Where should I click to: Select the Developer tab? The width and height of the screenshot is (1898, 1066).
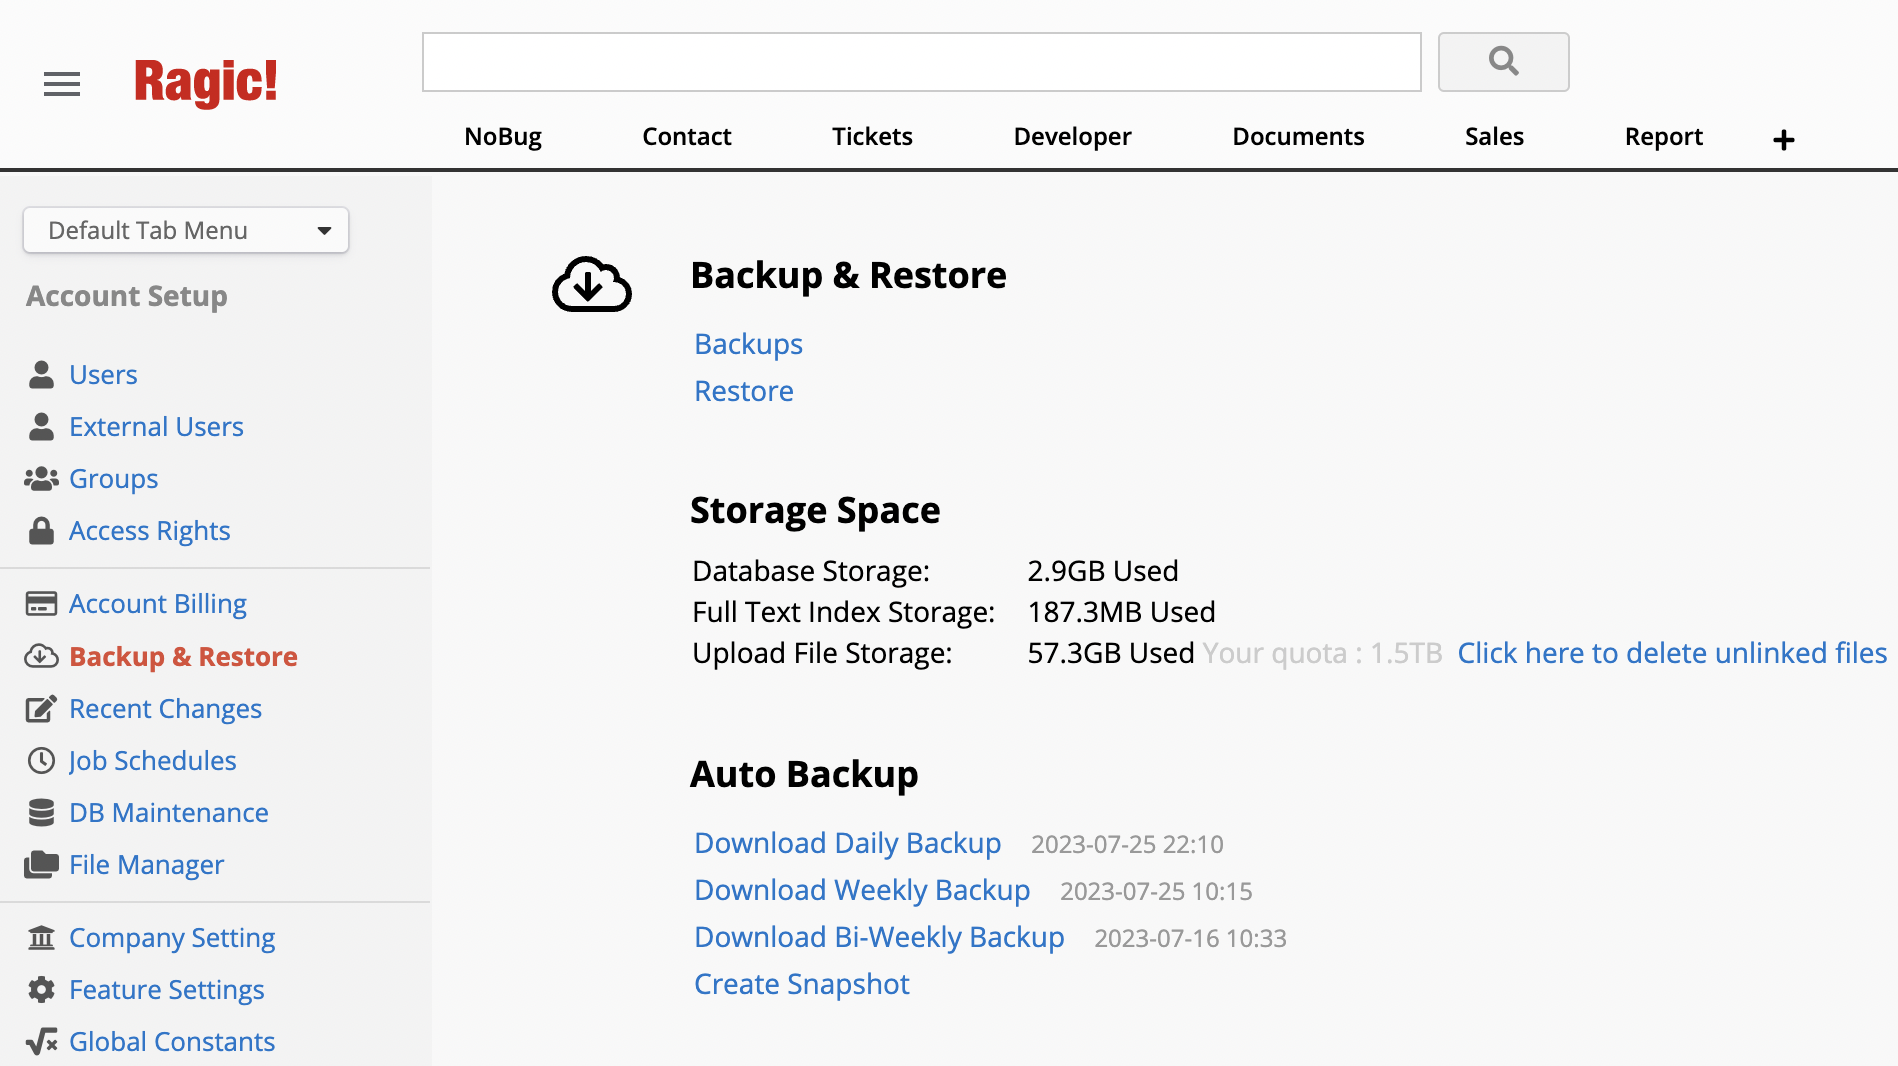1072,137
